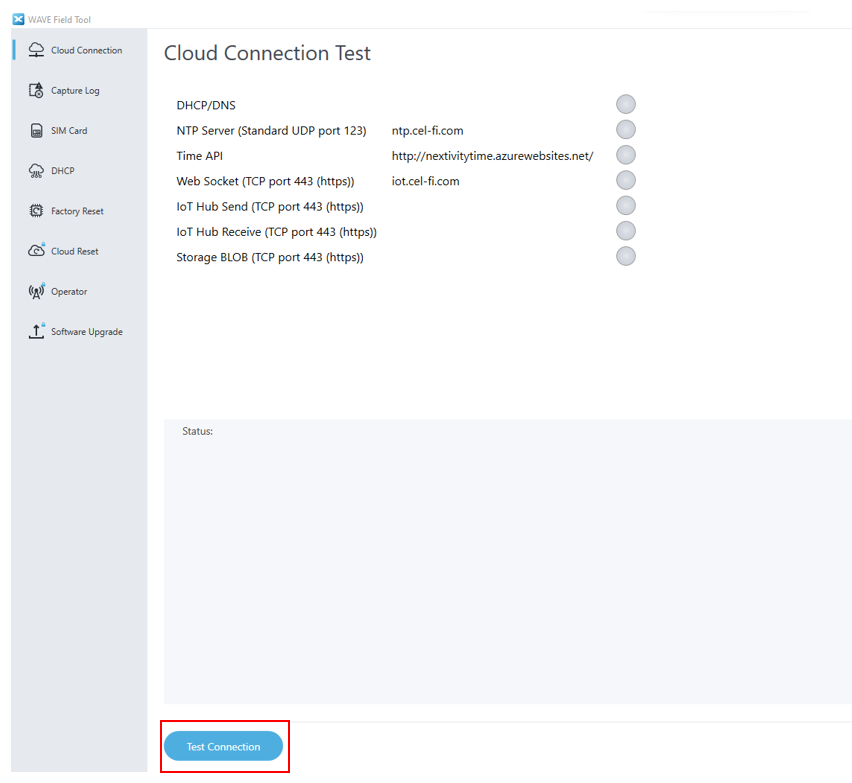Click the NTP Server status indicator
The height and width of the screenshot is (783, 852).
[626, 129]
